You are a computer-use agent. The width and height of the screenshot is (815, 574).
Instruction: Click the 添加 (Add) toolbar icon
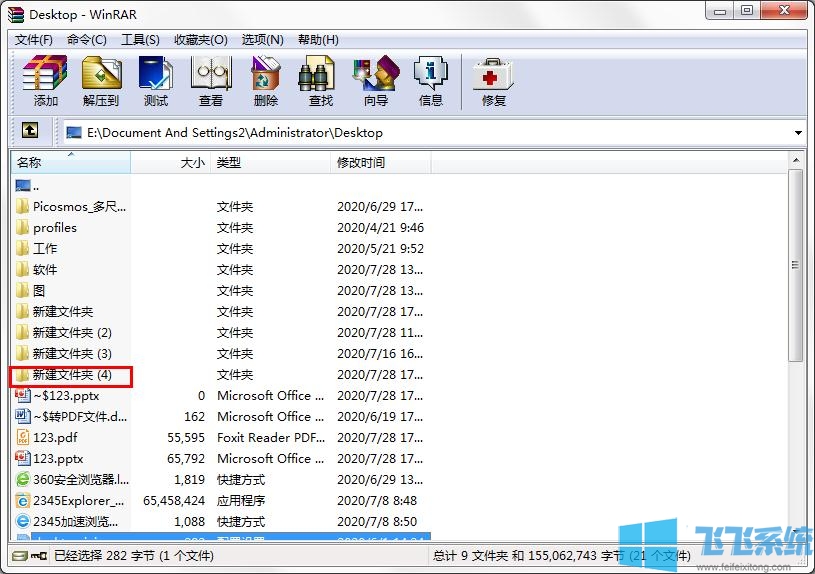point(45,80)
